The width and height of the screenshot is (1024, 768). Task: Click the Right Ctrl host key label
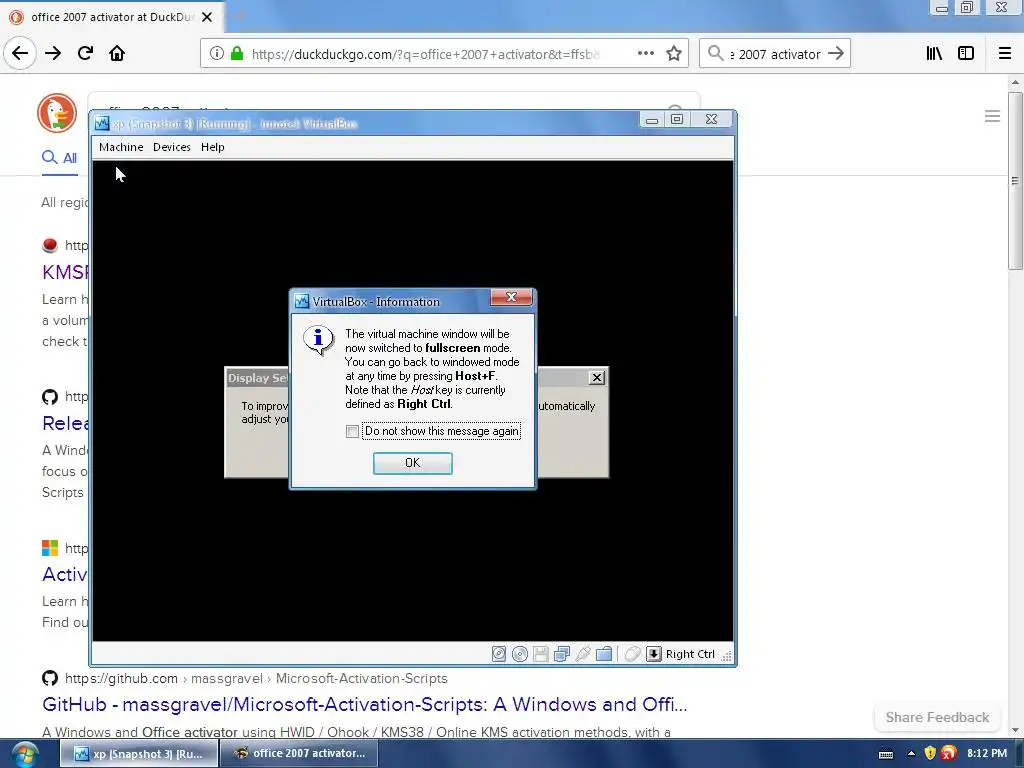(690, 654)
